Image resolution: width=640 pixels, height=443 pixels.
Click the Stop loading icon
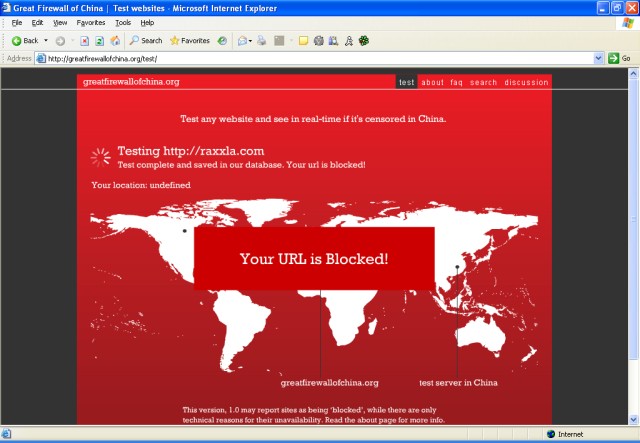[x=84, y=41]
